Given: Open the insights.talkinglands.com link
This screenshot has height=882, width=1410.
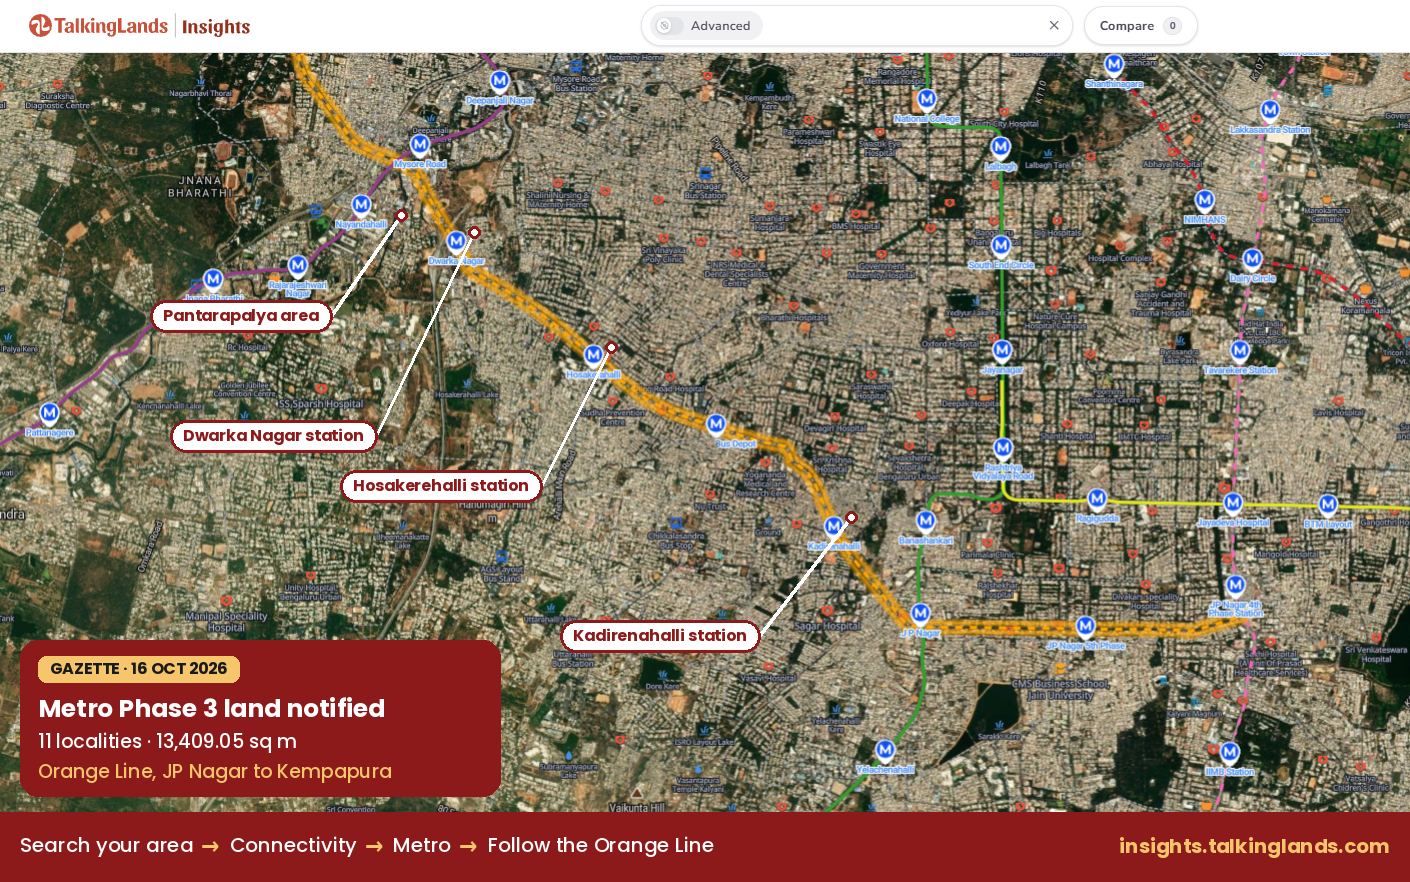Looking at the screenshot, I should click(x=1254, y=846).
